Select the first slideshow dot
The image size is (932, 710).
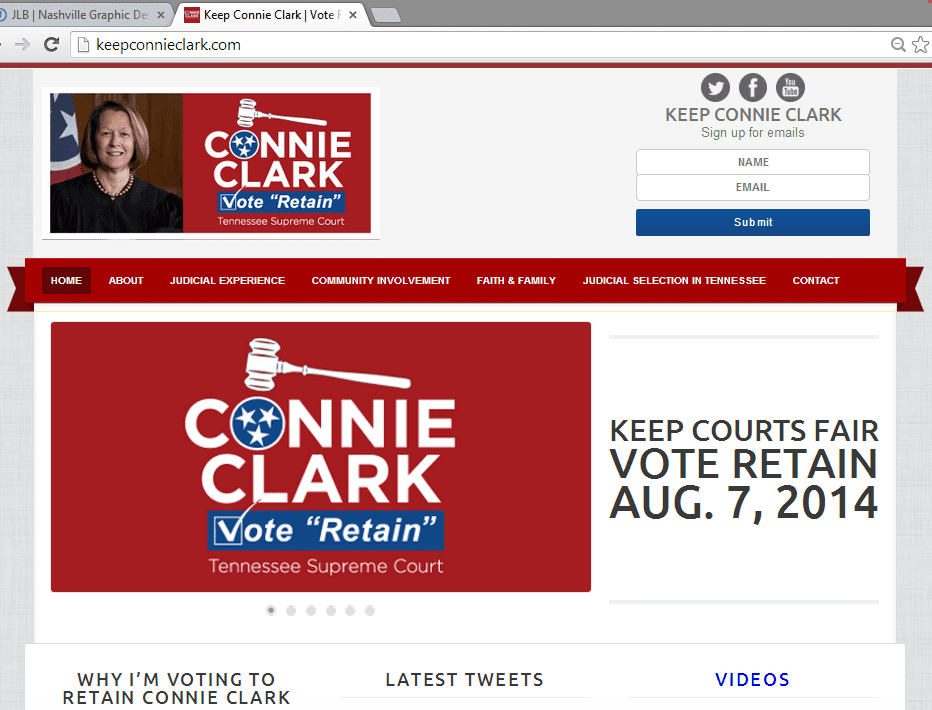click(x=271, y=610)
